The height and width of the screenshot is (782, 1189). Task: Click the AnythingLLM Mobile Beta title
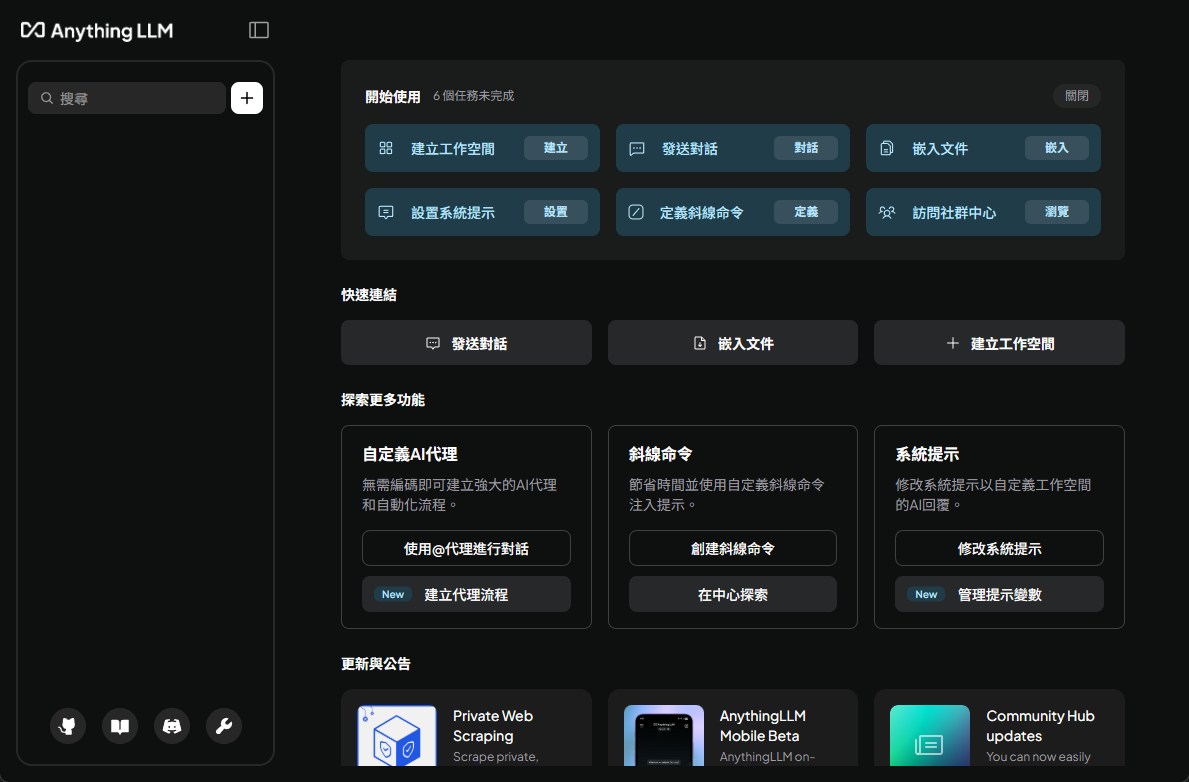point(762,726)
